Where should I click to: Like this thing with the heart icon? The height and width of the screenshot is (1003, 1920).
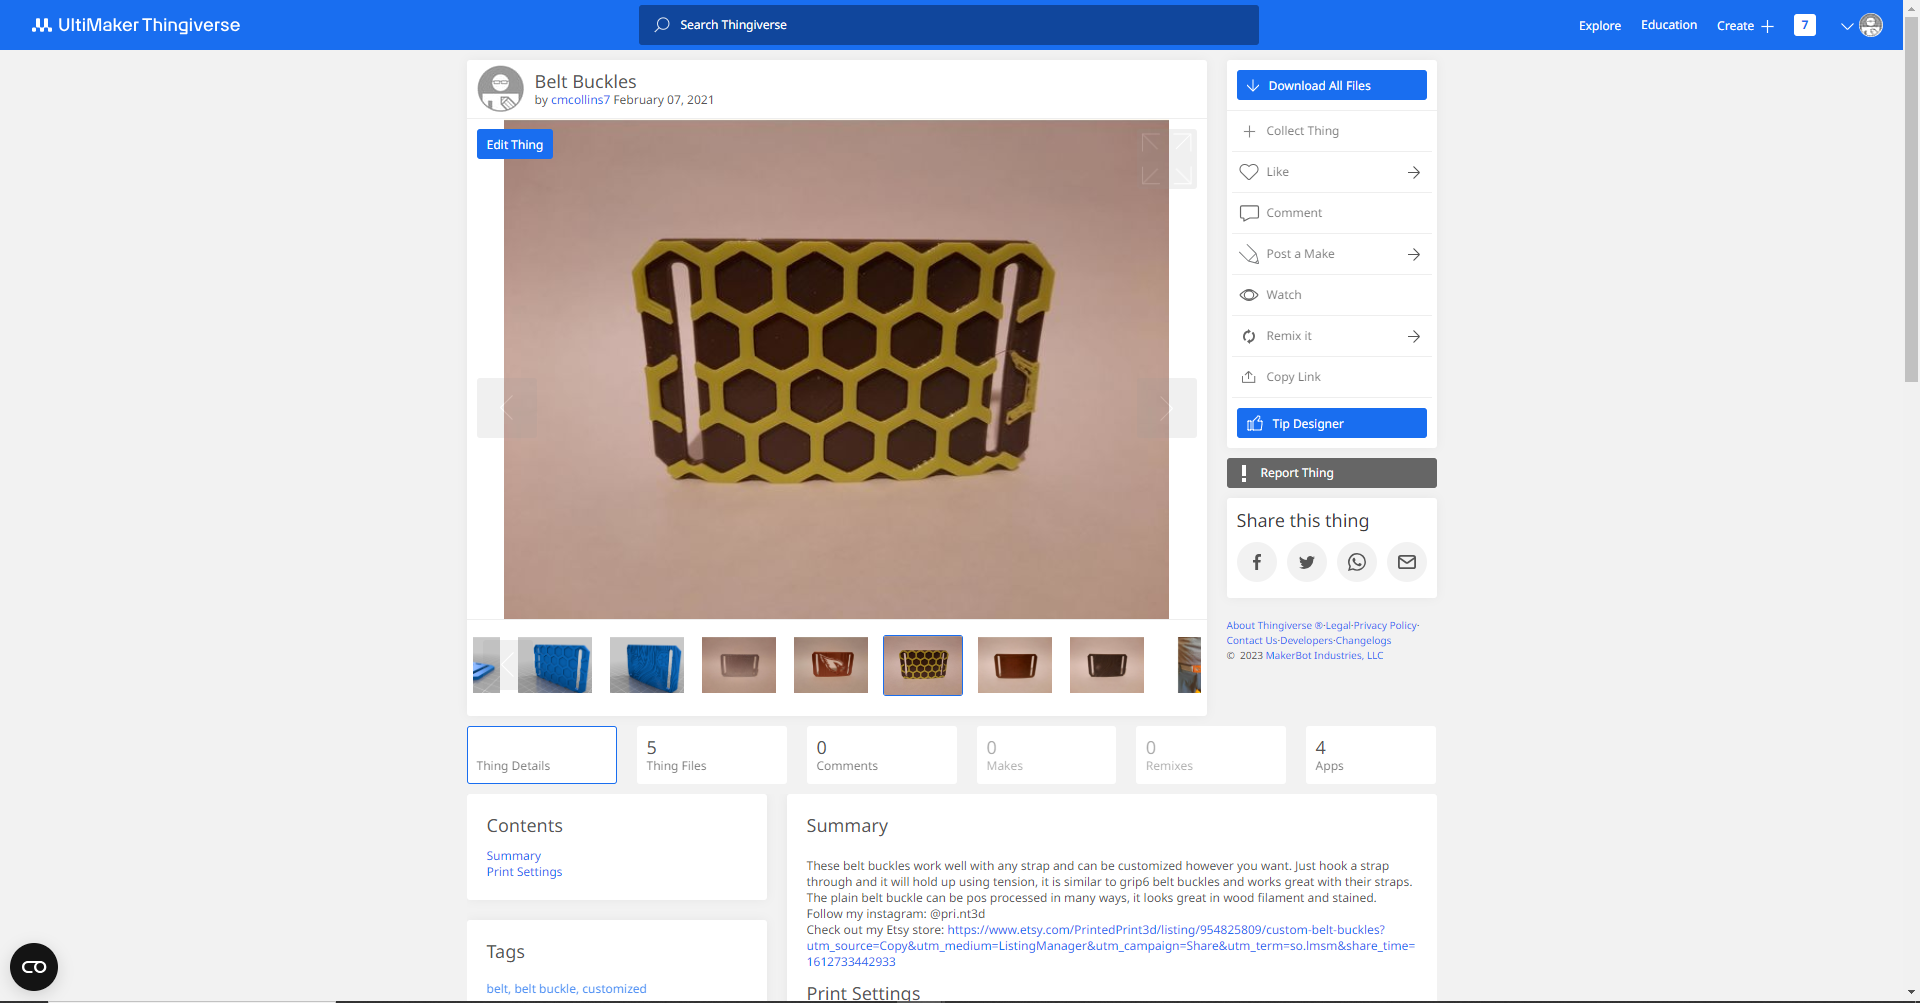point(1249,172)
